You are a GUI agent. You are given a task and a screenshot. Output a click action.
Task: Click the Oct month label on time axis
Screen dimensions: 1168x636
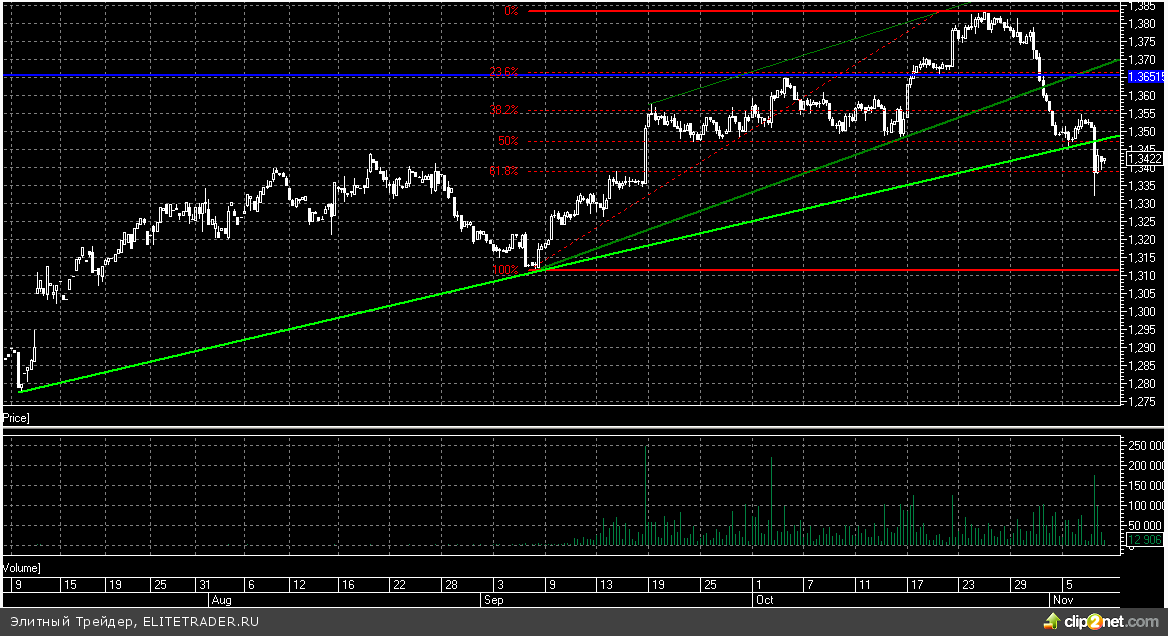764,600
